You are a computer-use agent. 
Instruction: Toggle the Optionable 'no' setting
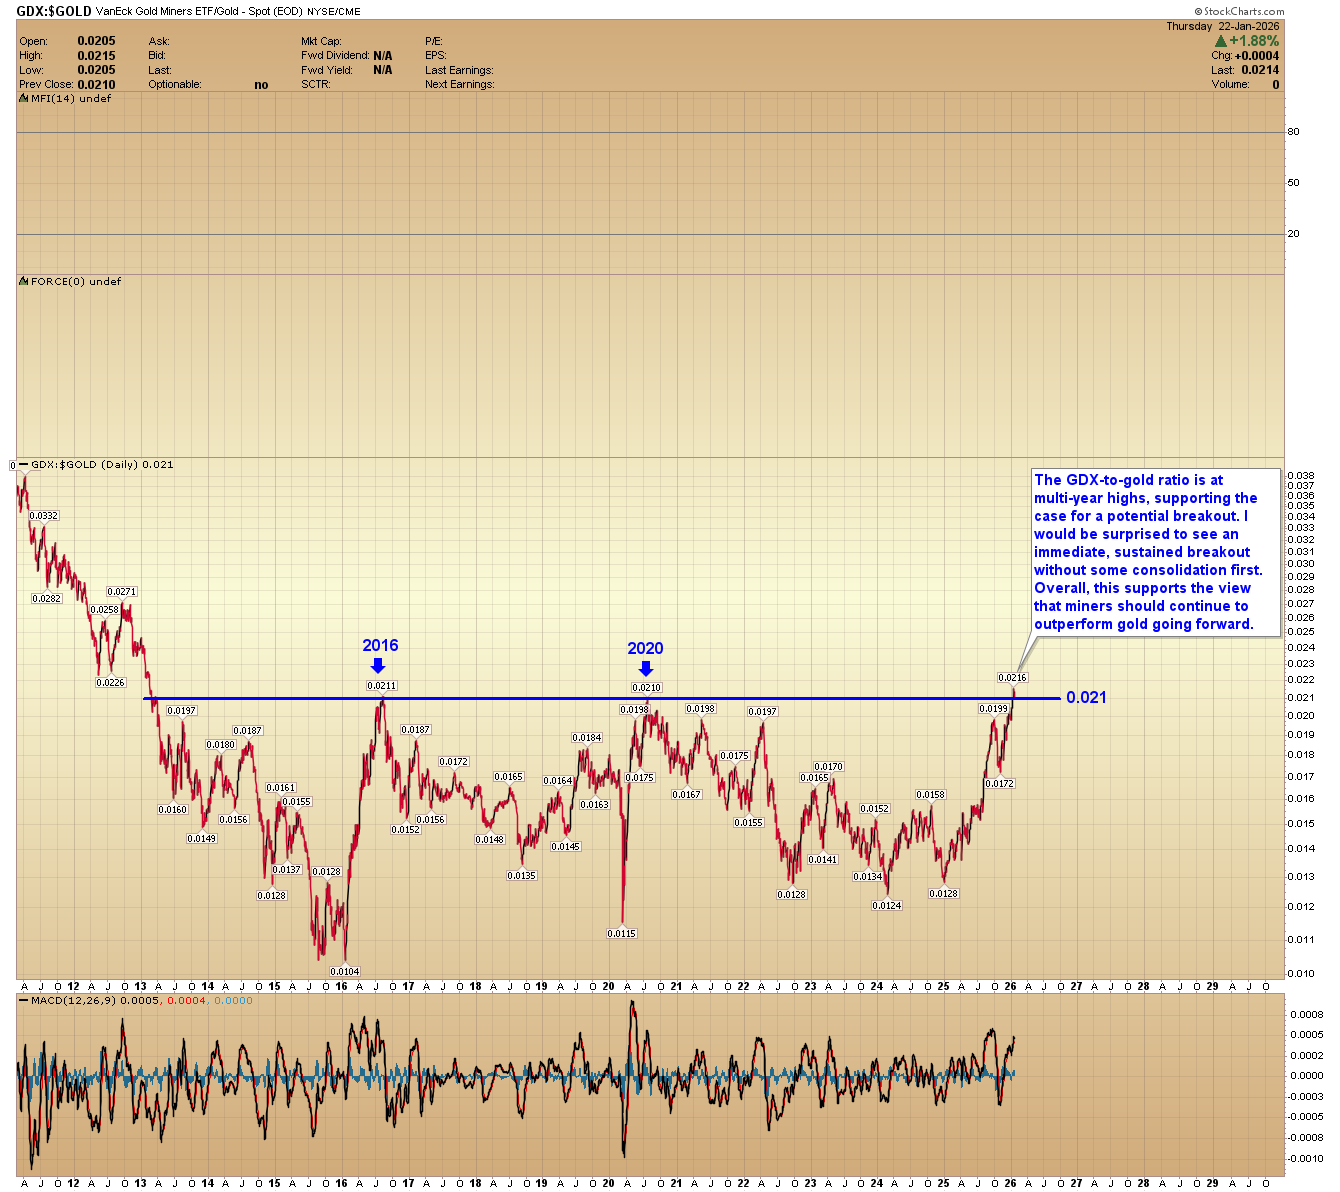pyautogui.click(x=261, y=84)
